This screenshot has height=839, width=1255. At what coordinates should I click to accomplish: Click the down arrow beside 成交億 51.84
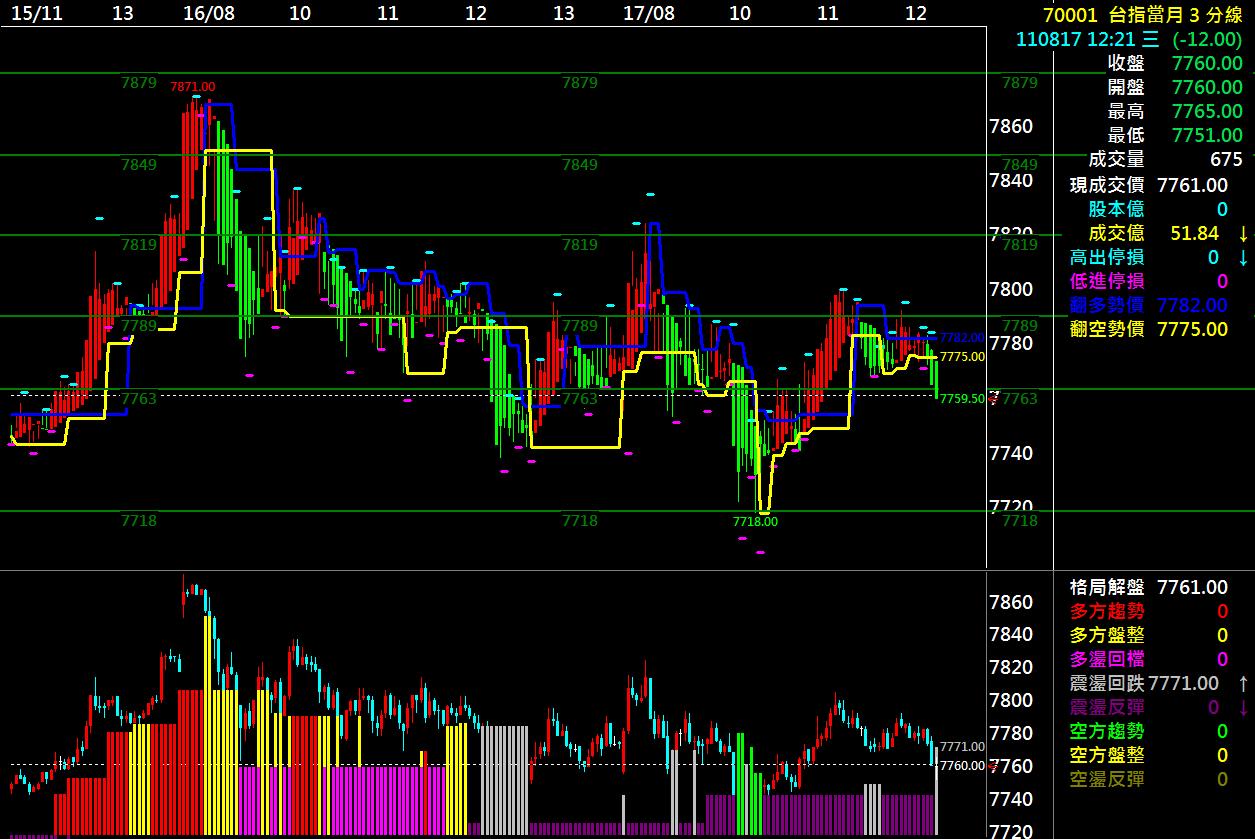pyautogui.click(x=1243, y=233)
